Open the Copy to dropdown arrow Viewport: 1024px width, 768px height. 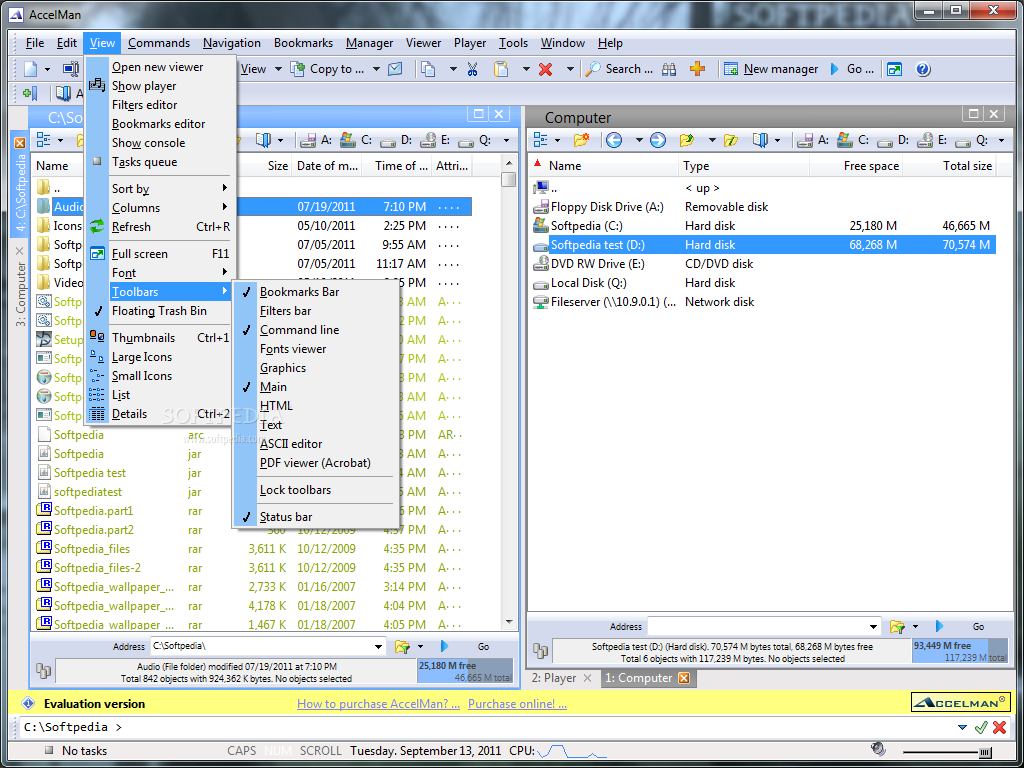pos(376,69)
